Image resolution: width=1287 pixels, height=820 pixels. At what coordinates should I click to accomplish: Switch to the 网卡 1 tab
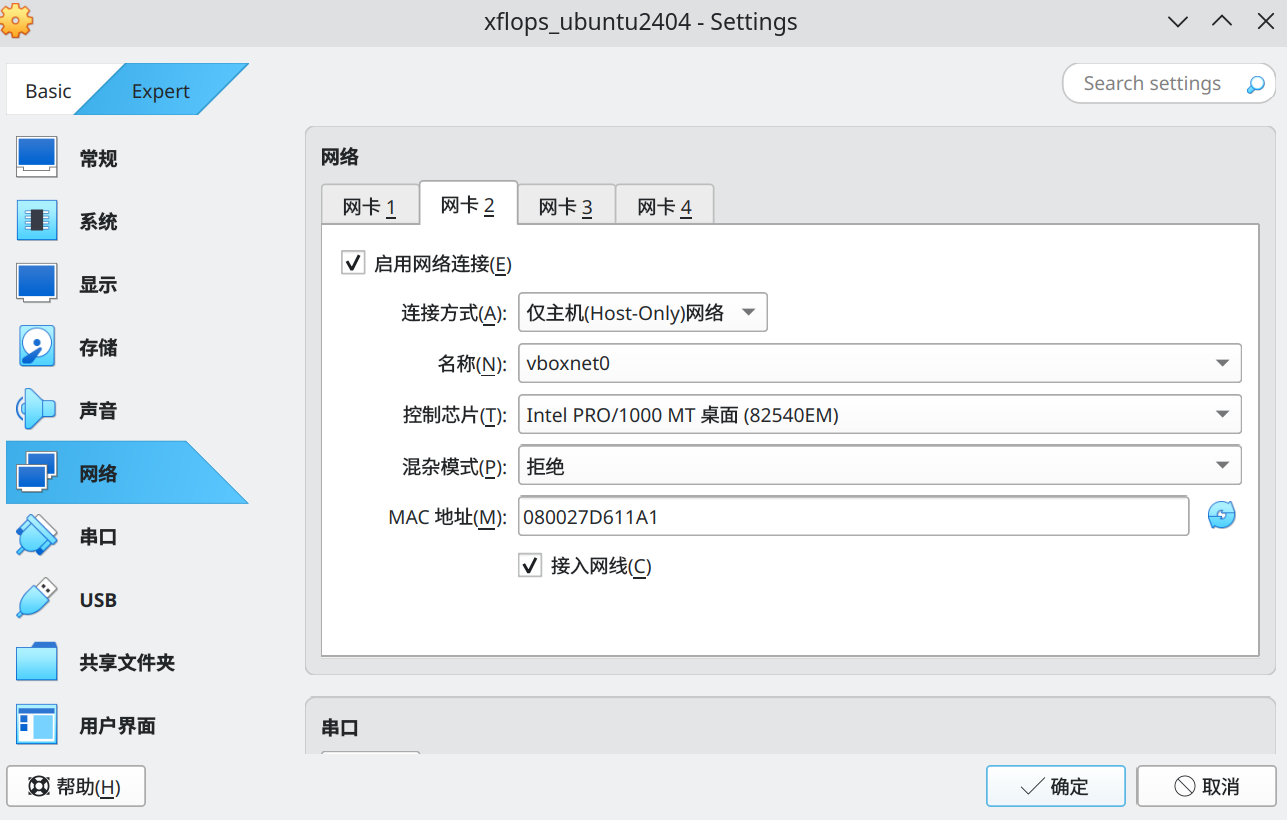click(370, 207)
